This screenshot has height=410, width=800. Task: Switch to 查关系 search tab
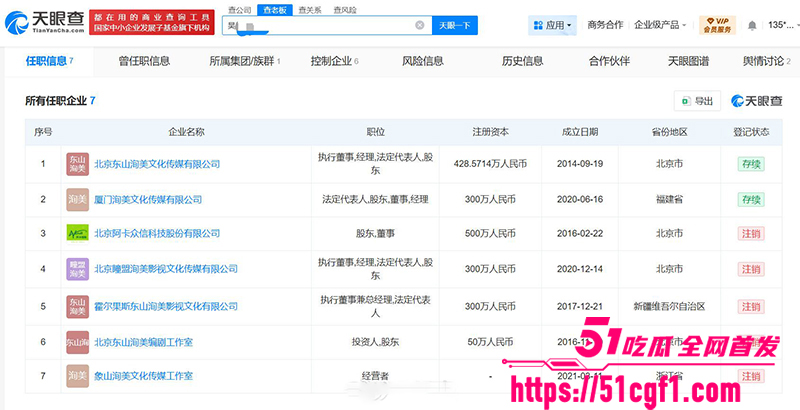click(310, 10)
